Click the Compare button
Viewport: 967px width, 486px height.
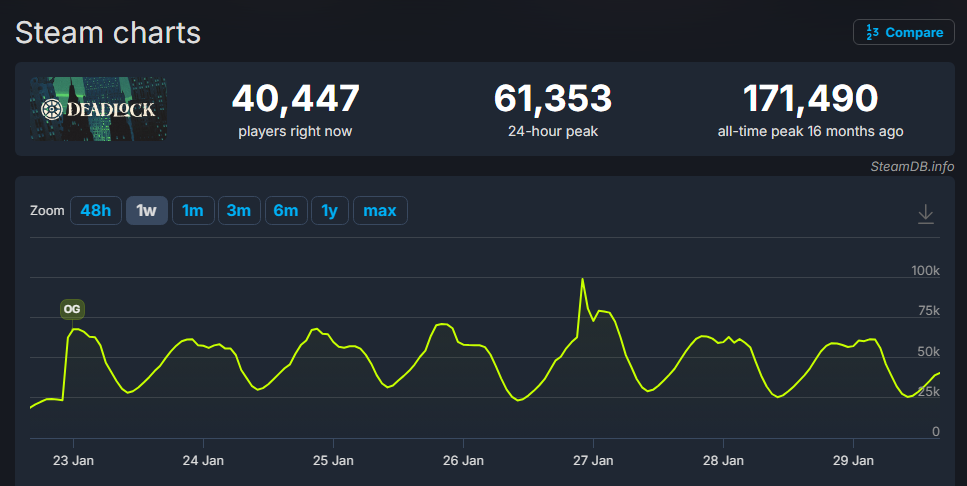point(903,32)
